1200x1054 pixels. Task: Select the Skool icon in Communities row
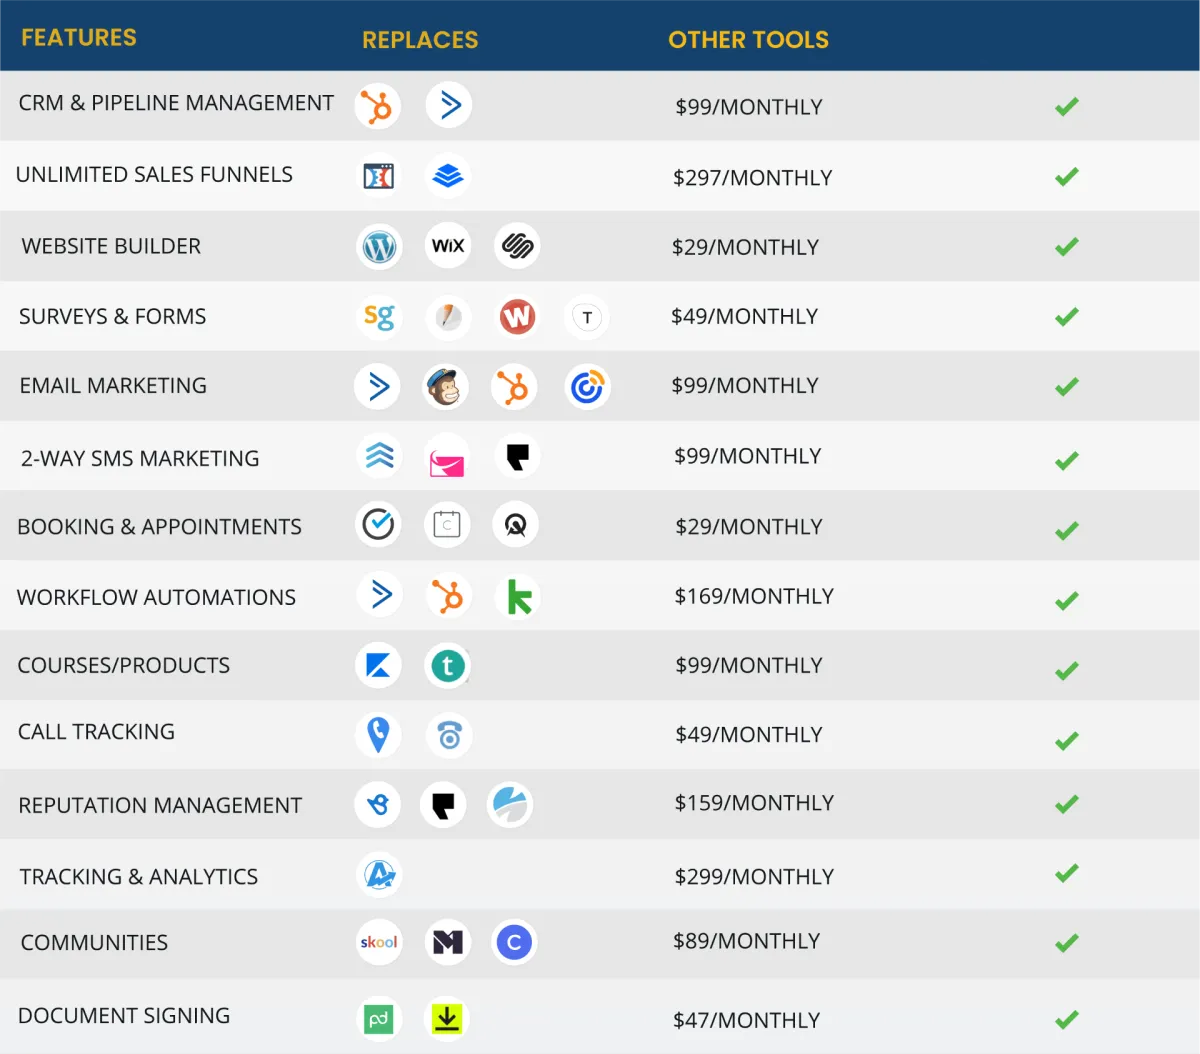tap(379, 942)
